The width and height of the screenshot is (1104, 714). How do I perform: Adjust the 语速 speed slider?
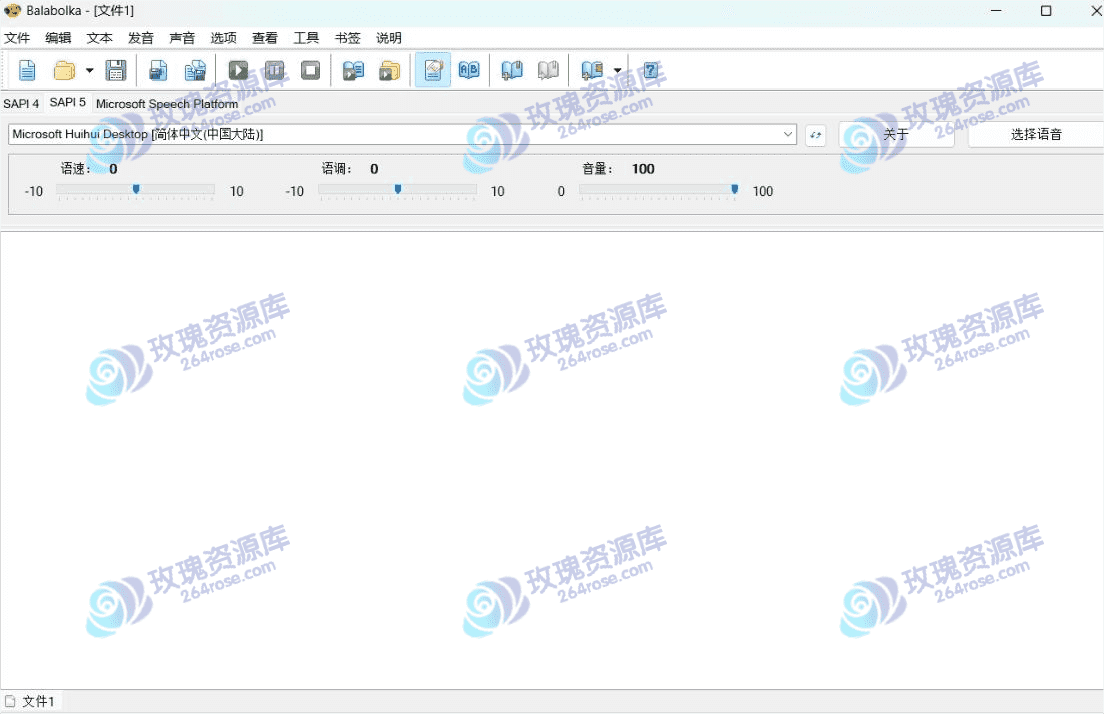coord(136,190)
